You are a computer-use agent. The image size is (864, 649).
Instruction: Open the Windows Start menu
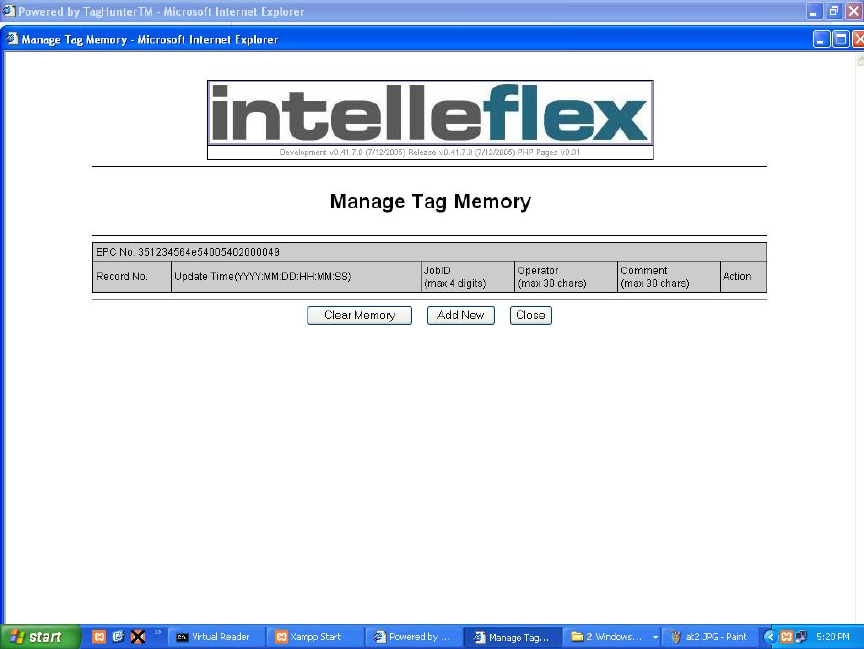[x=40, y=637]
